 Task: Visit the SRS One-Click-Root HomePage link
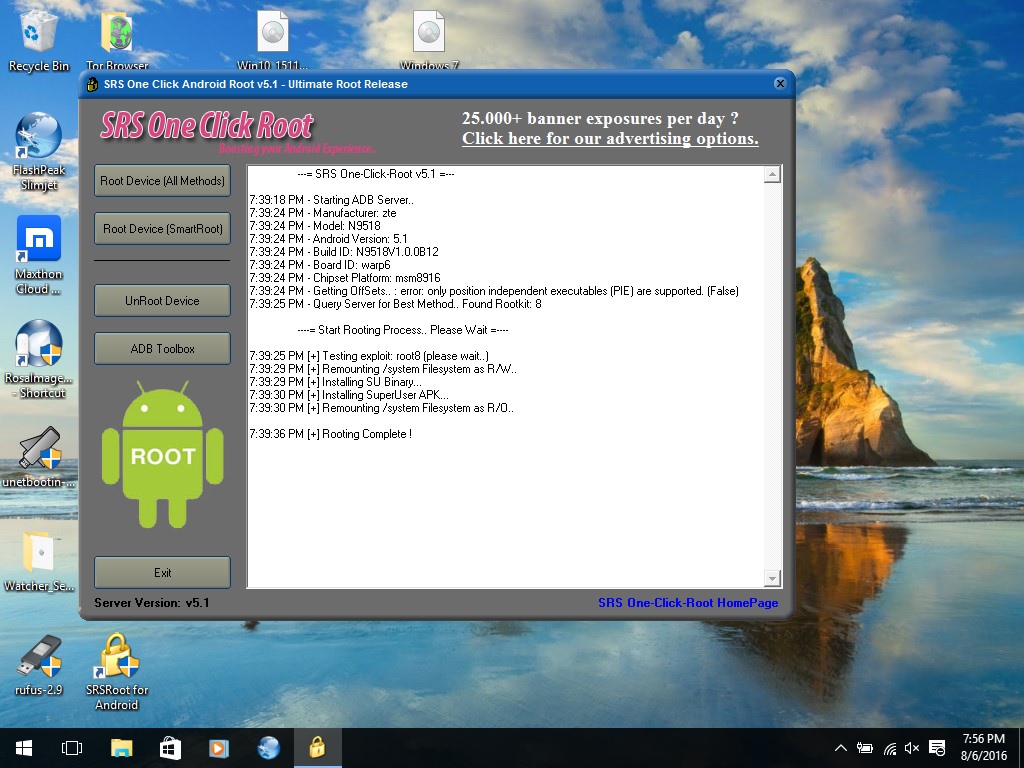point(687,603)
